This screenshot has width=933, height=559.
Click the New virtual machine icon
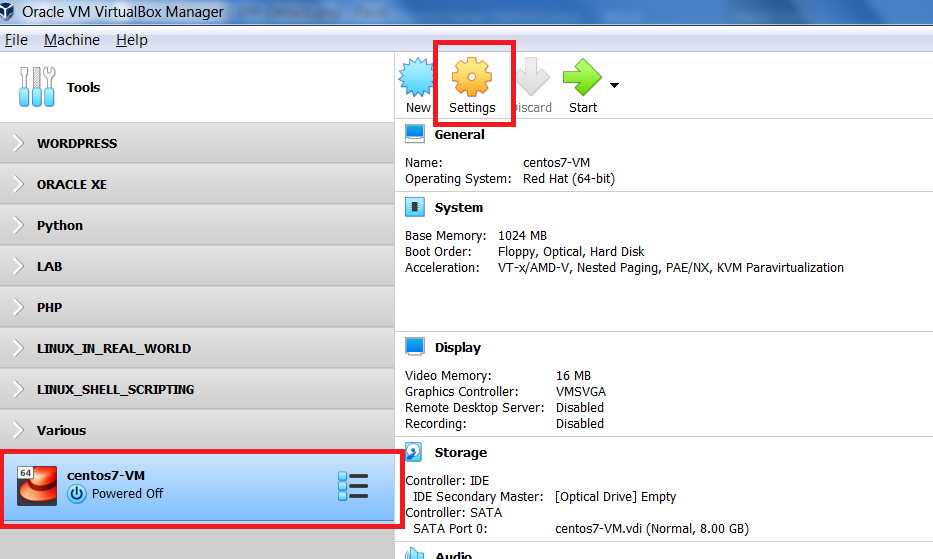coord(416,78)
